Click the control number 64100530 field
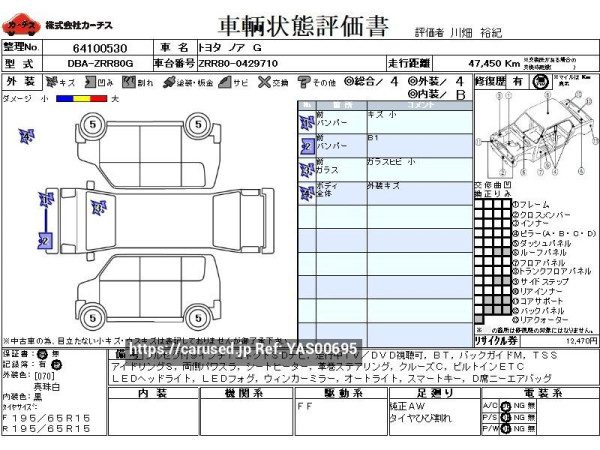Viewport: 600px width, 450px height. click(99, 48)
